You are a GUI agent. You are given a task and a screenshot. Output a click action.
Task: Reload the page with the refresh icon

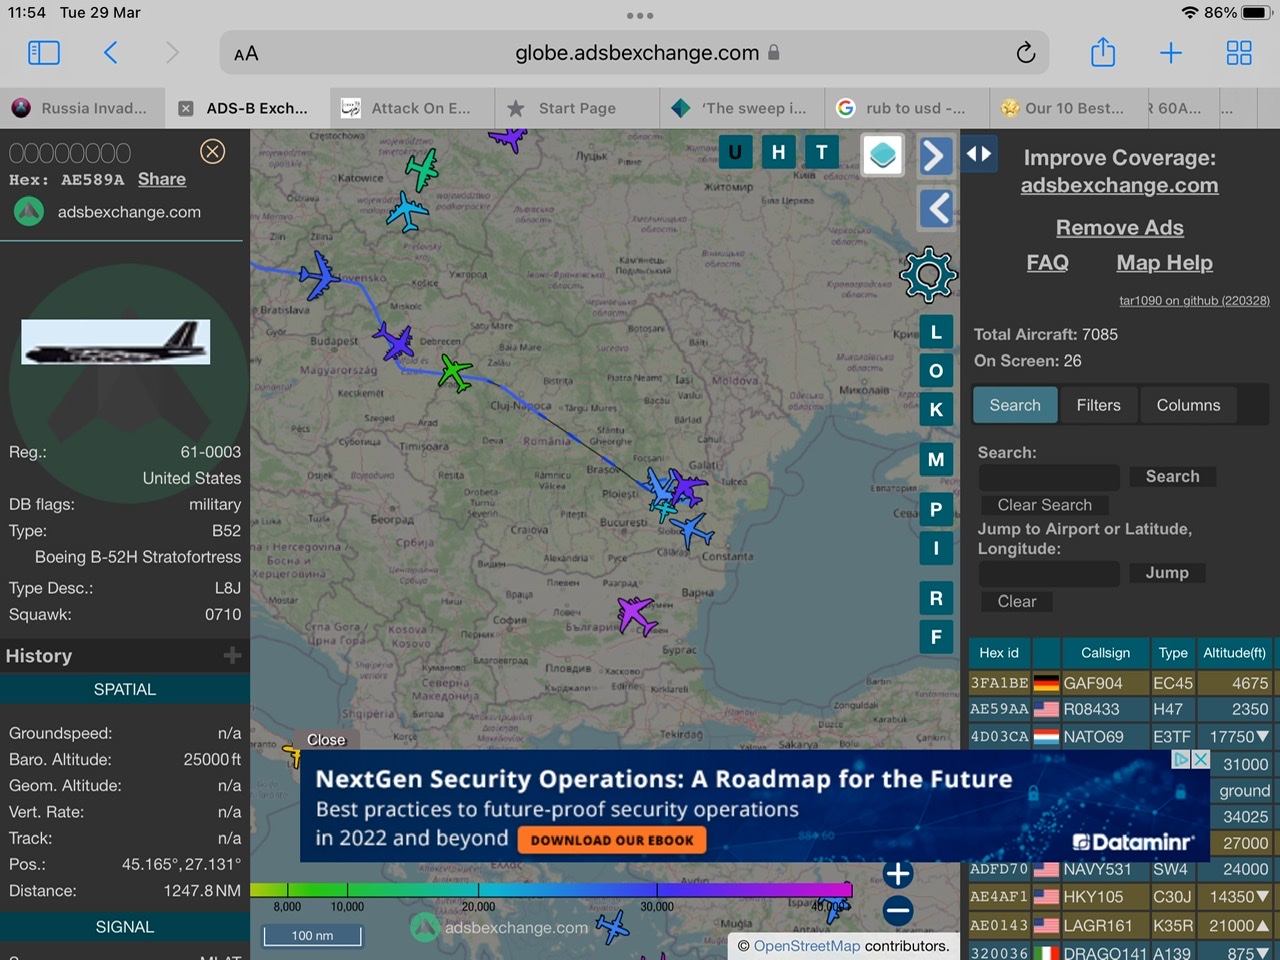pyautogui.click(x=1025, y=53)
